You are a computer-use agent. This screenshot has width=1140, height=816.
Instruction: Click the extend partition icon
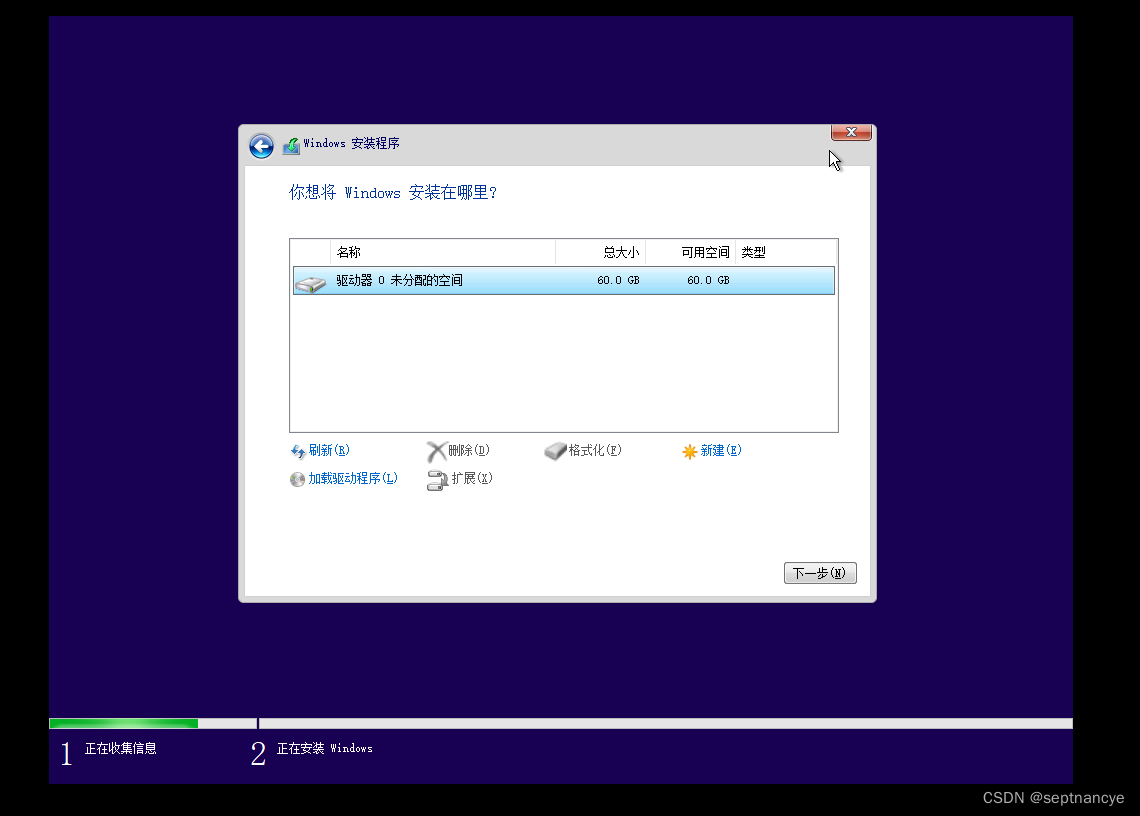tap(437, 480)
